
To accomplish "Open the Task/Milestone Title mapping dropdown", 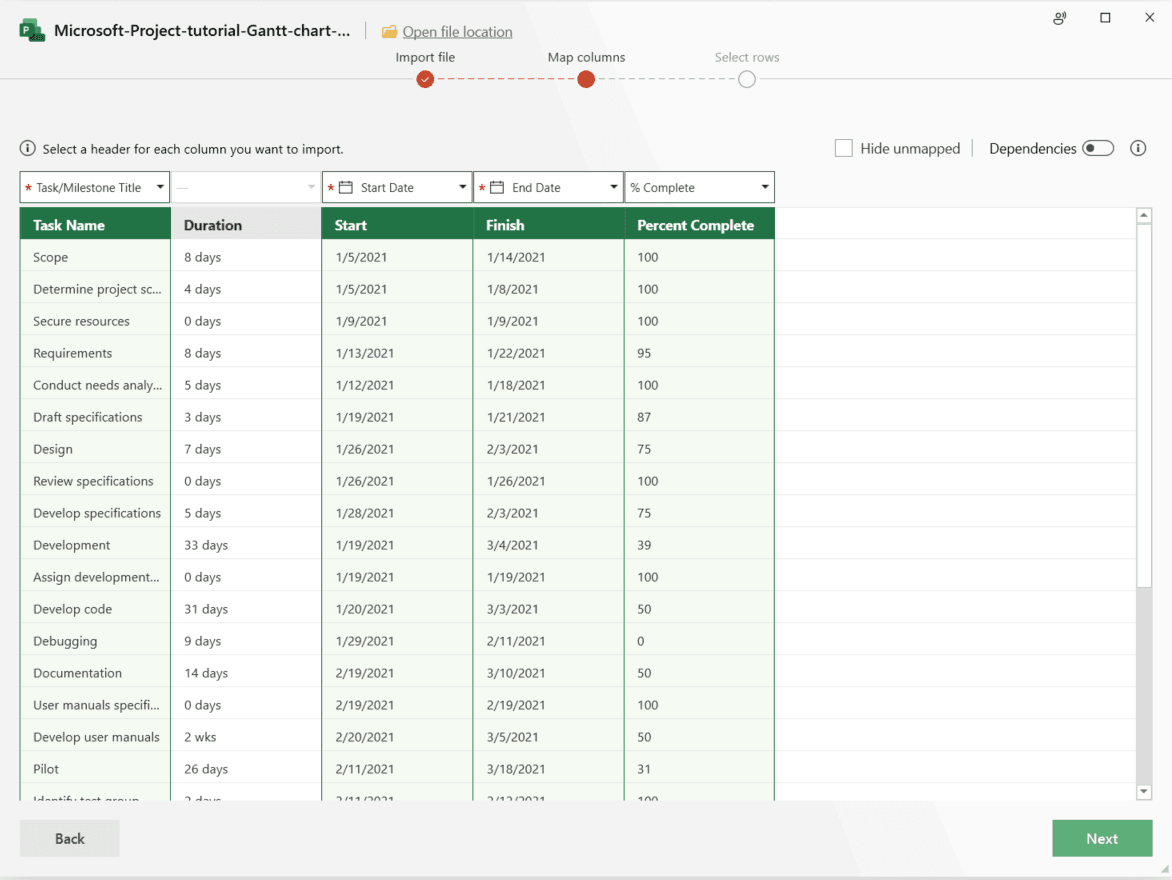I will click(x=160, y=187).
